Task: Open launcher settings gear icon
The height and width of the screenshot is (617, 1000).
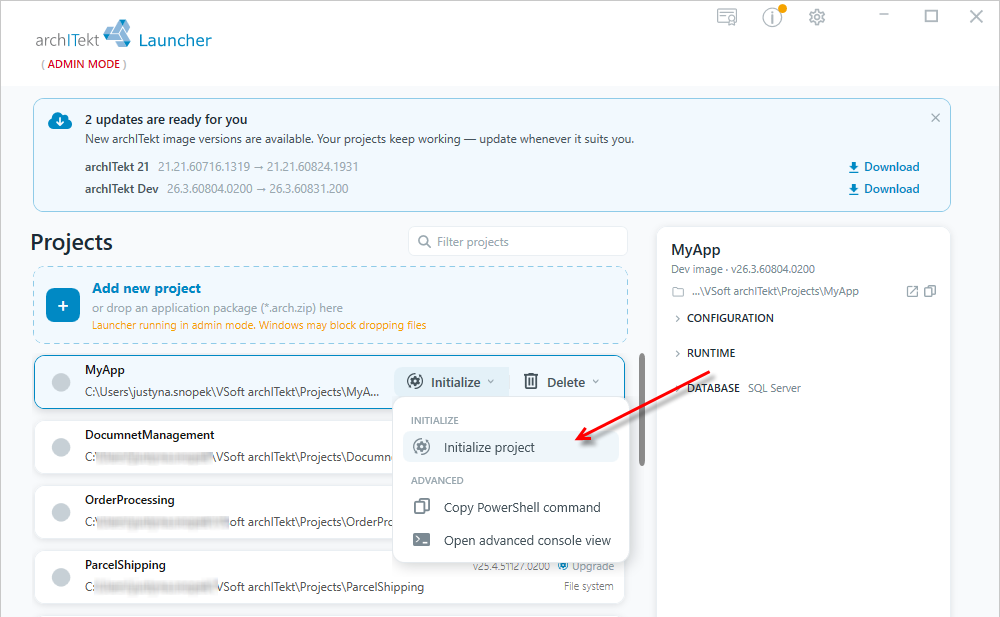Action: (x=817, y=17)
